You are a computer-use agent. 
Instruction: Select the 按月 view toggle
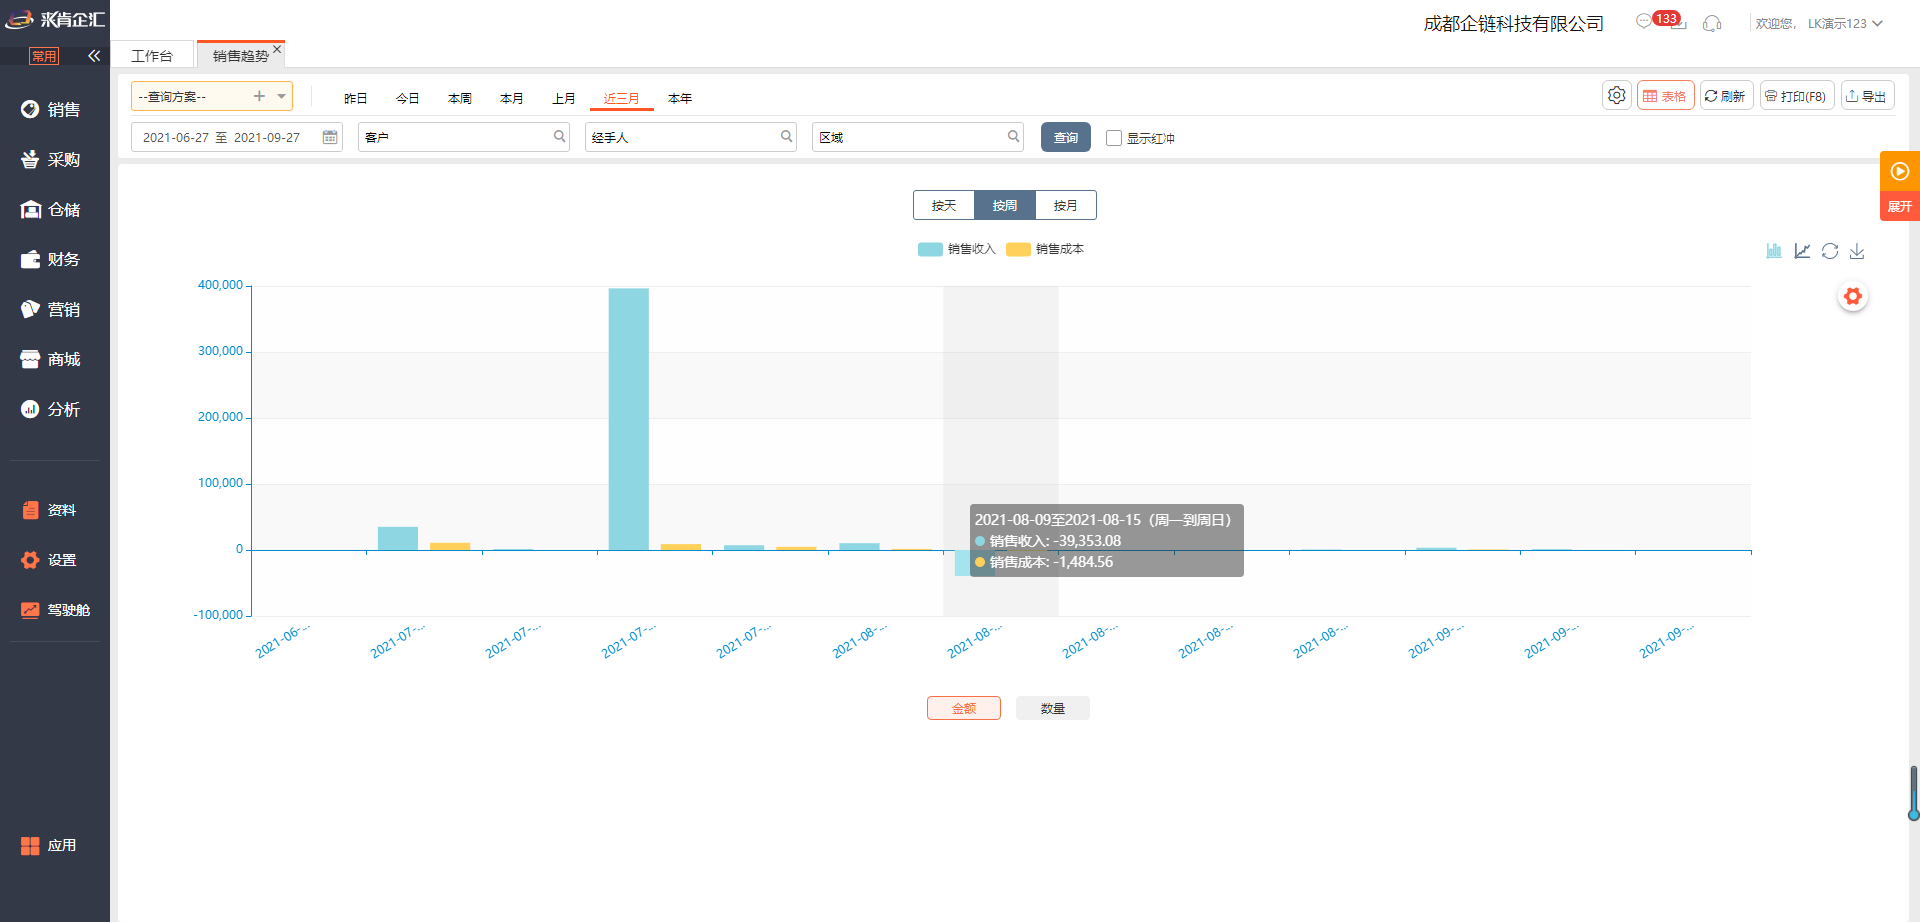(x=1065, y=205)
